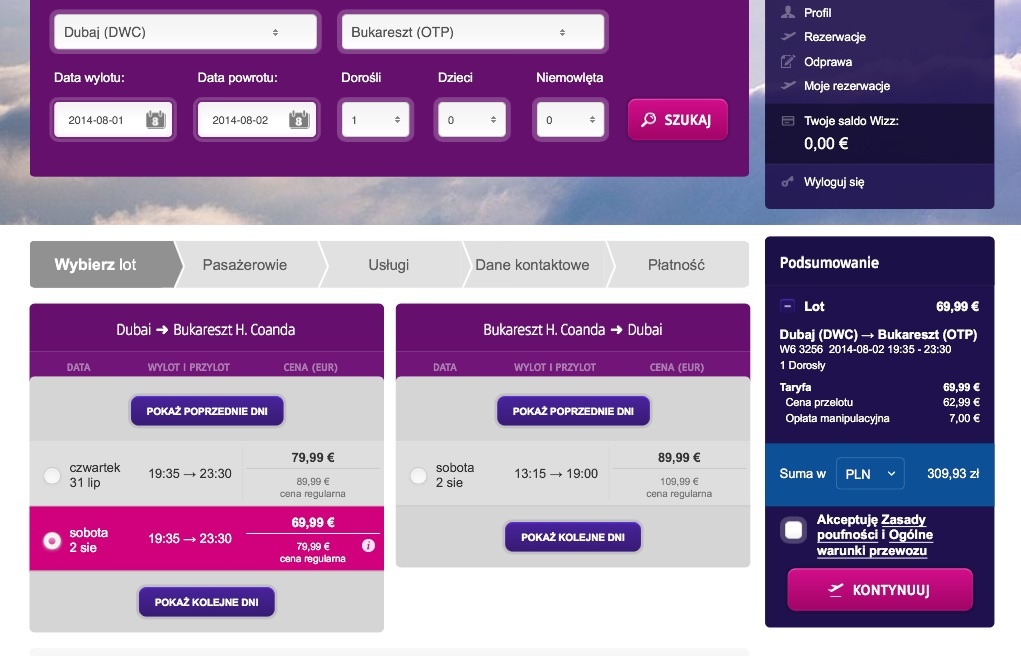Open the Bukareszt (OTP) destination dropdown
This screenshot has height=656, width=1021.
[x=473, y=32]
